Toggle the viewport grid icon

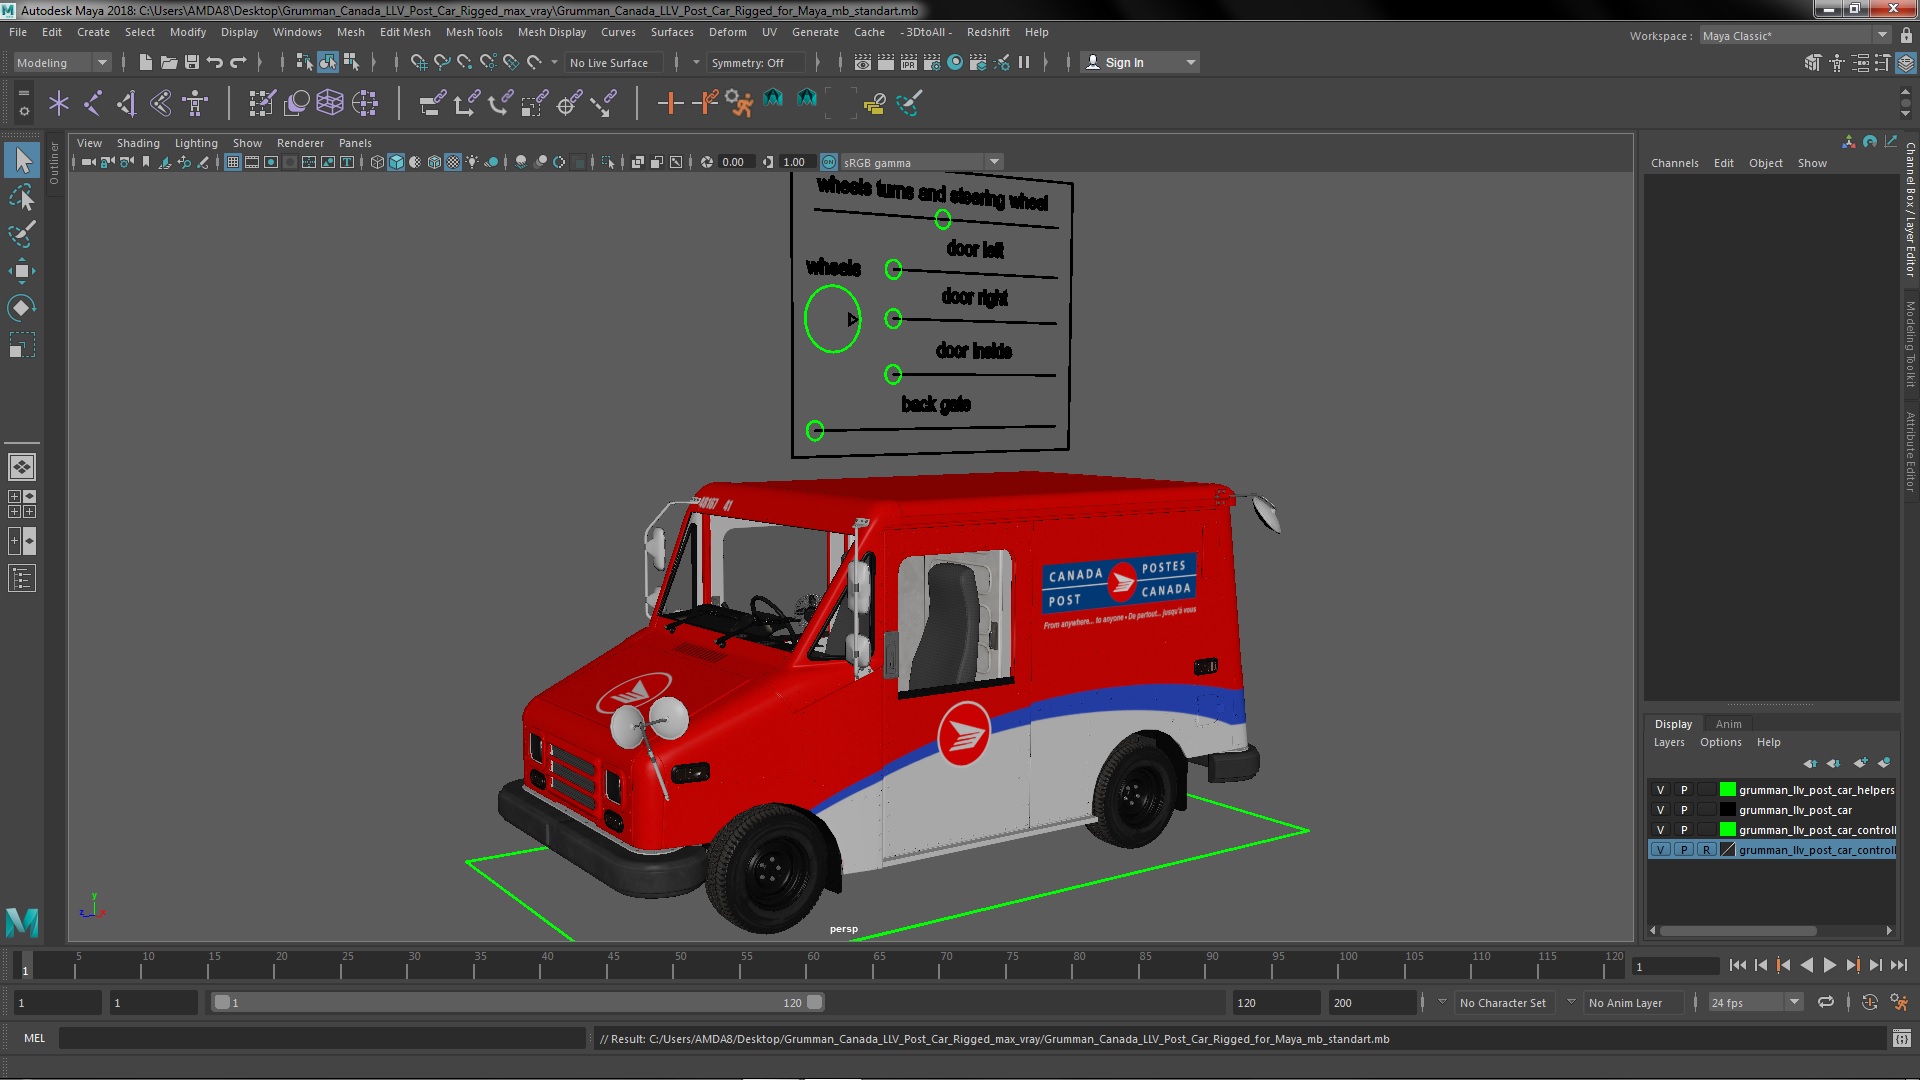[233, 162]
